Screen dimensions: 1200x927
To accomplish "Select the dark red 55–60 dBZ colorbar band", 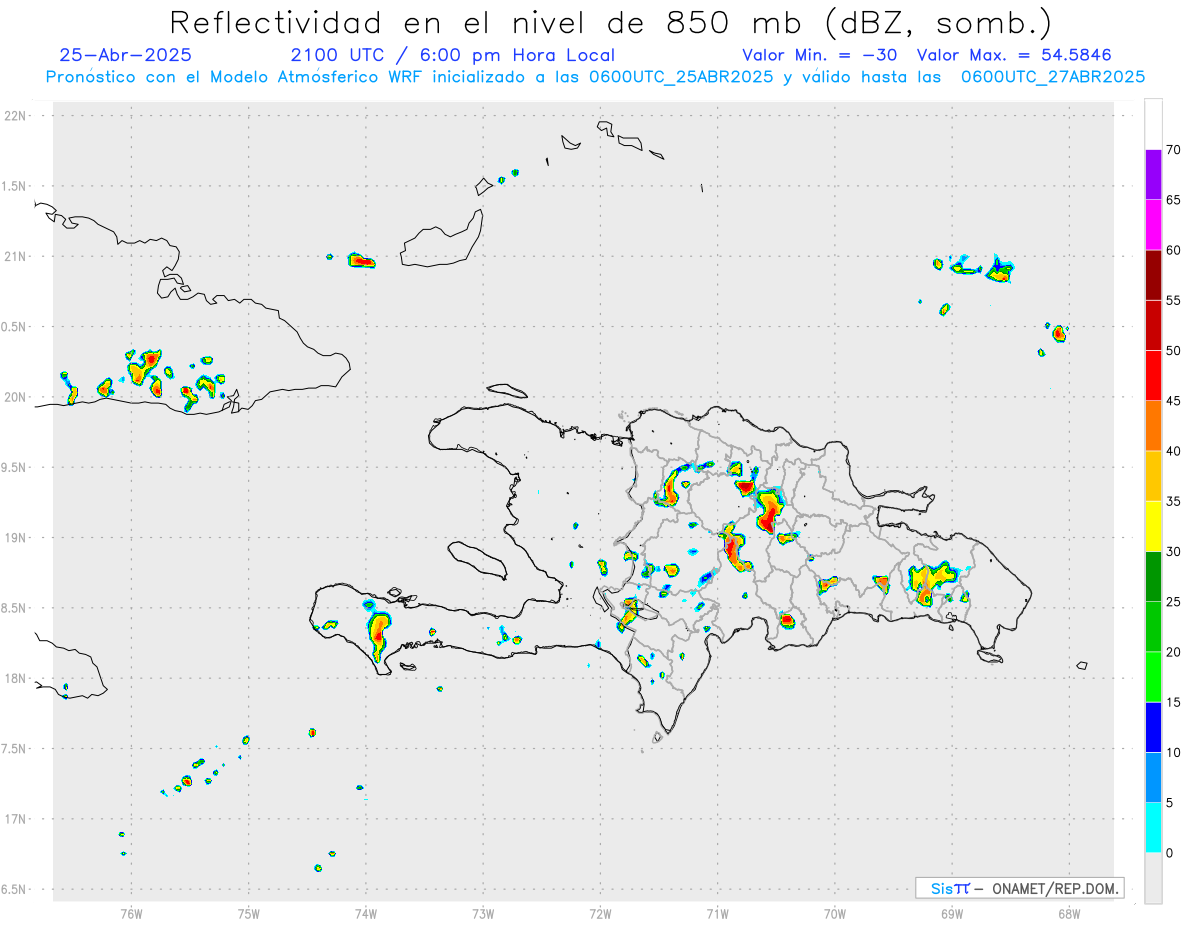I will pyautogui.click(x=1153, y=275).
